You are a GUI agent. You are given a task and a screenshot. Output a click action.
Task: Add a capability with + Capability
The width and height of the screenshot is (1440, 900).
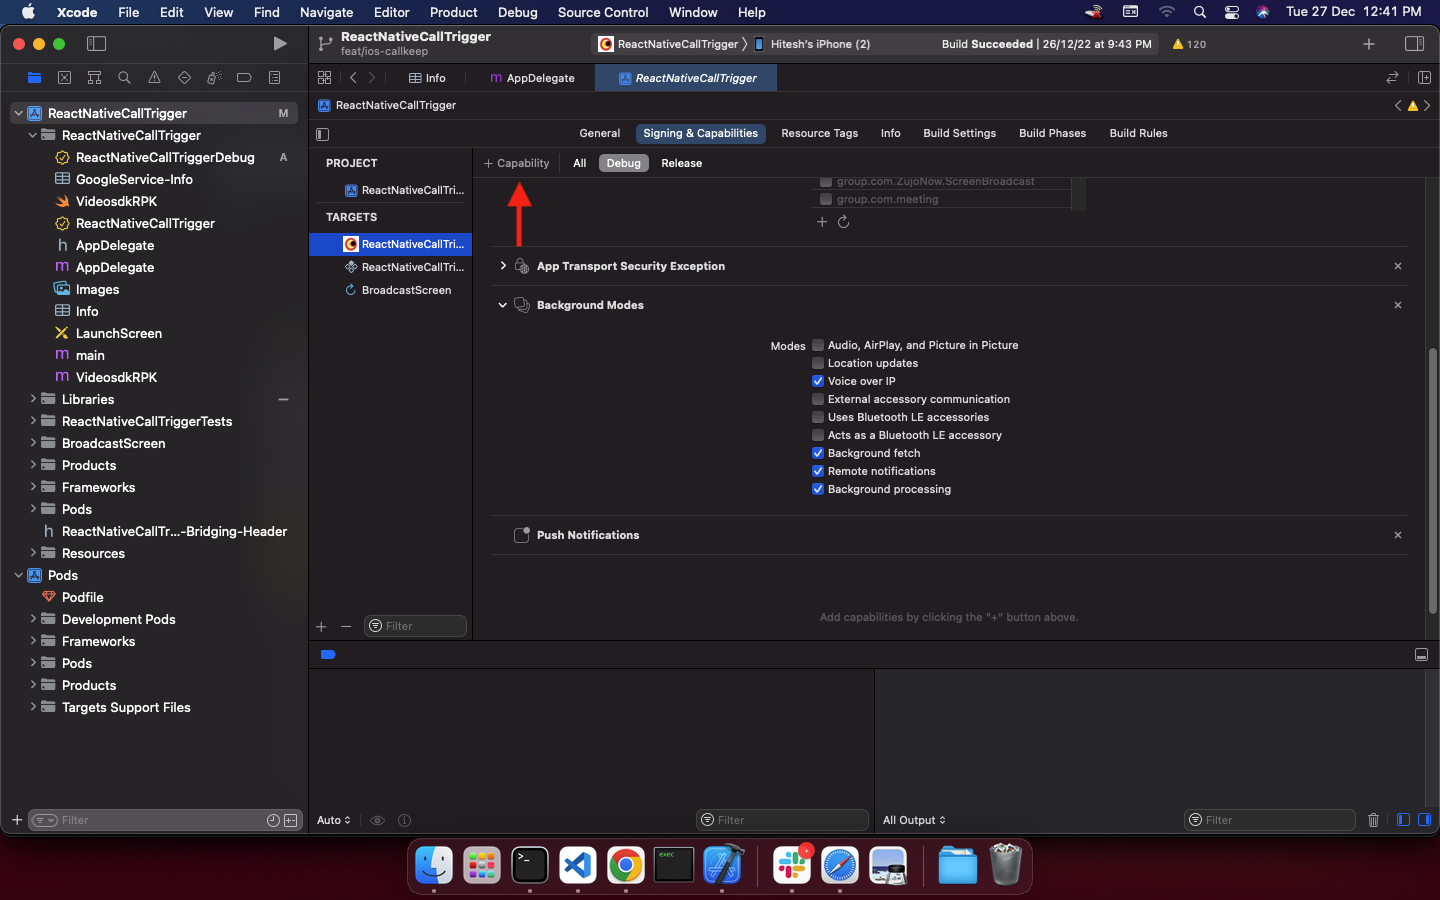click(517, 163)
